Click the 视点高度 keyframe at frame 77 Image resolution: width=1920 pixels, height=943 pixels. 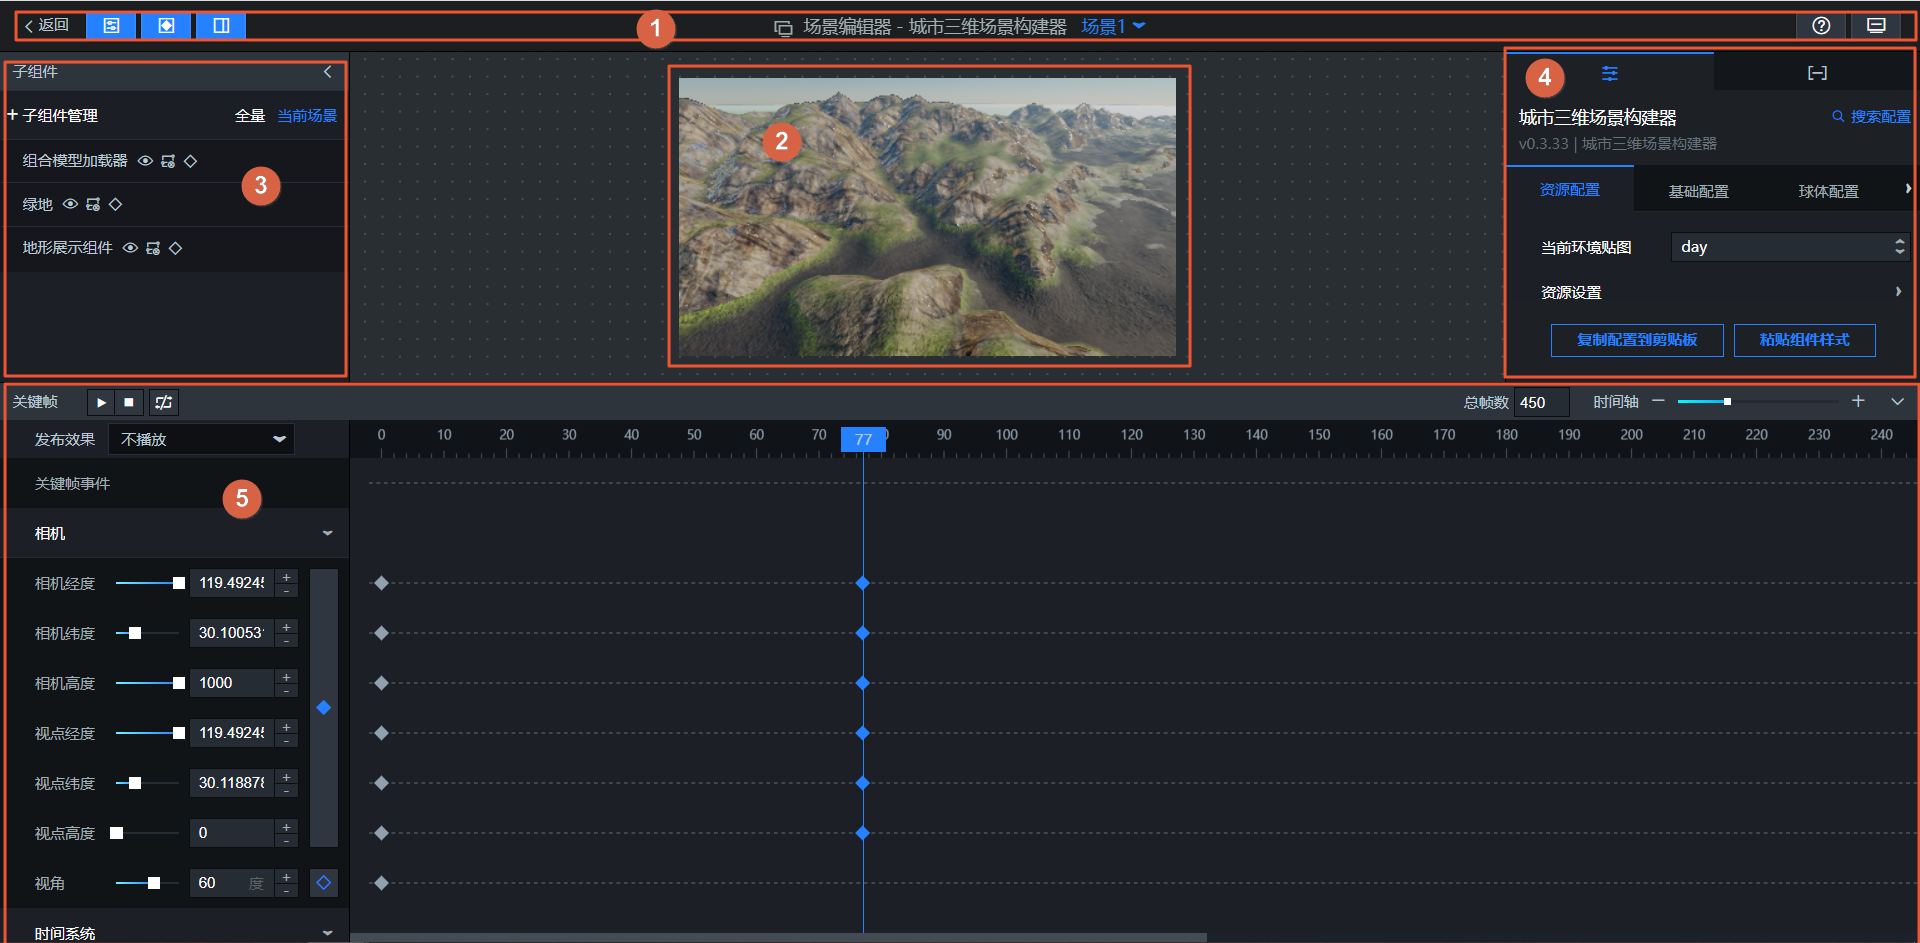pos(862,833)
